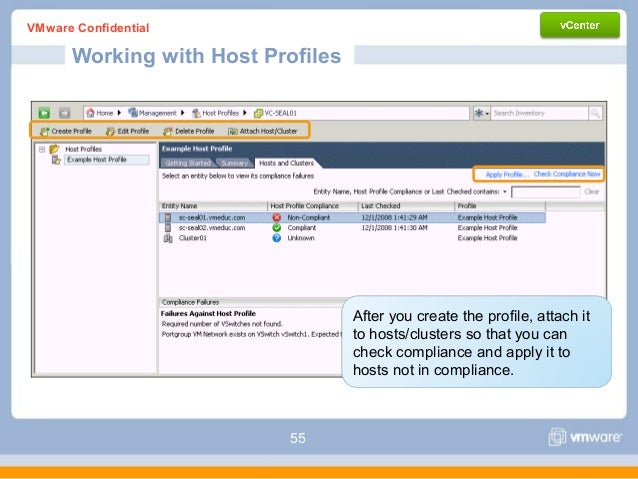This screenshot has height=479, width=638.
Task: Click the red Non-Compliant status icon
Action: coord(277,217)
